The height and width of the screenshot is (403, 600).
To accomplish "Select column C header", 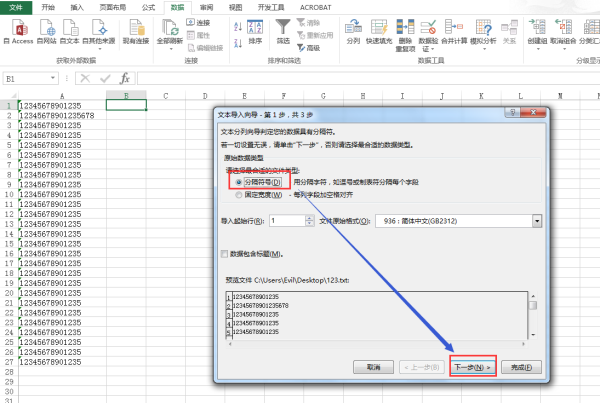I will tap(166, 96).
